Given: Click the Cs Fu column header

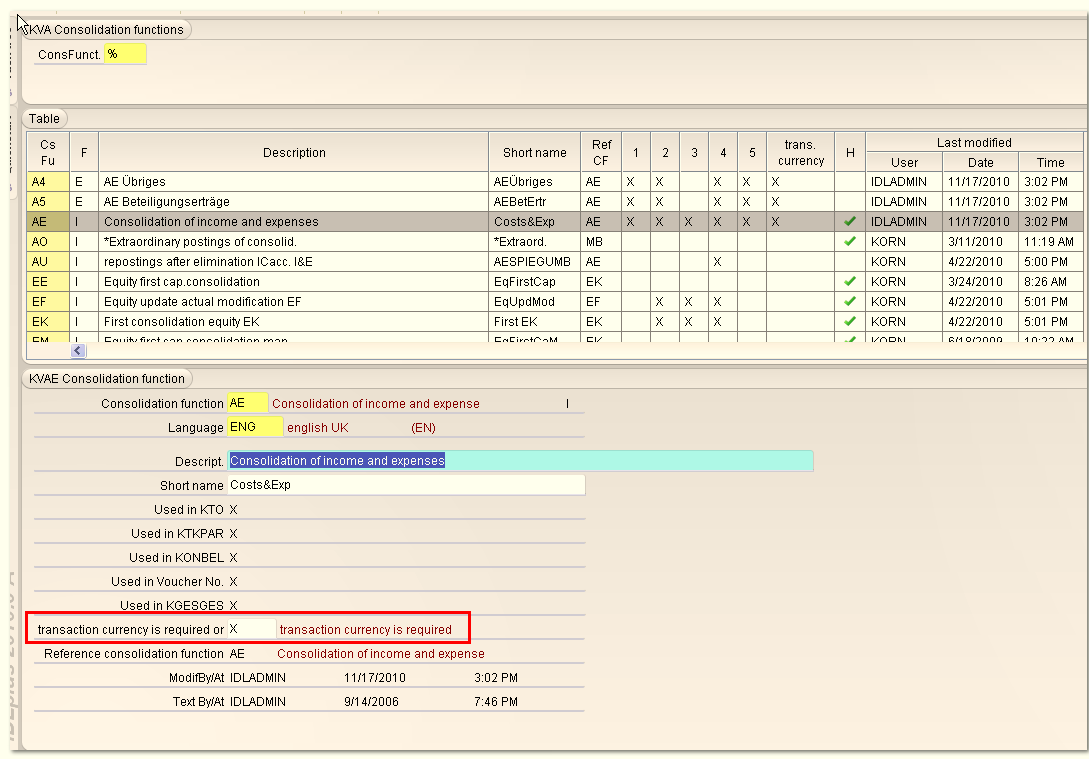Looking at the screenshot, I should coord(48,153).
